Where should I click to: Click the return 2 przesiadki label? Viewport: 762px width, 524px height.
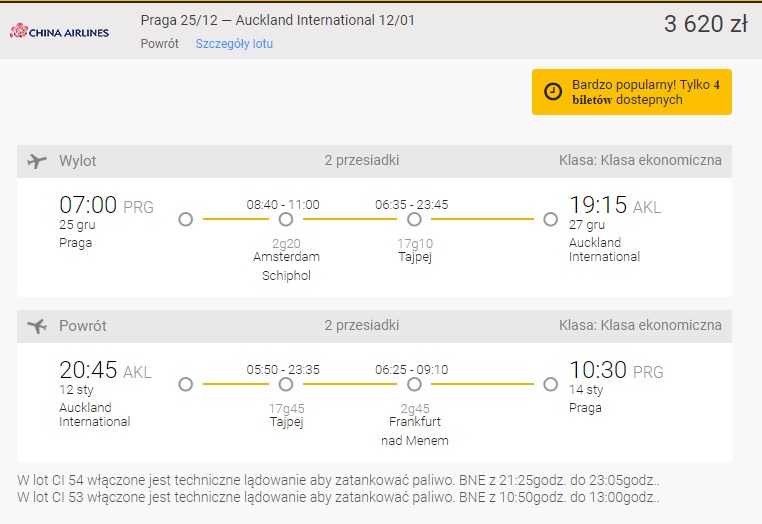point(362,325)
